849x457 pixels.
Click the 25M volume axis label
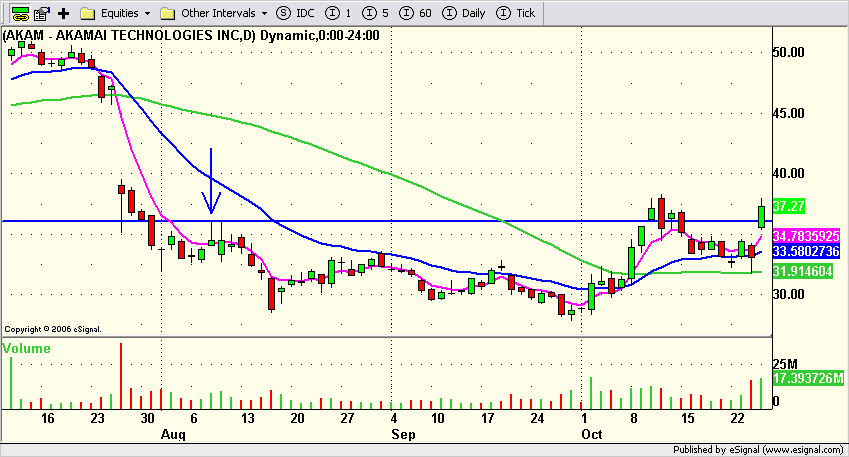point(785,364)
